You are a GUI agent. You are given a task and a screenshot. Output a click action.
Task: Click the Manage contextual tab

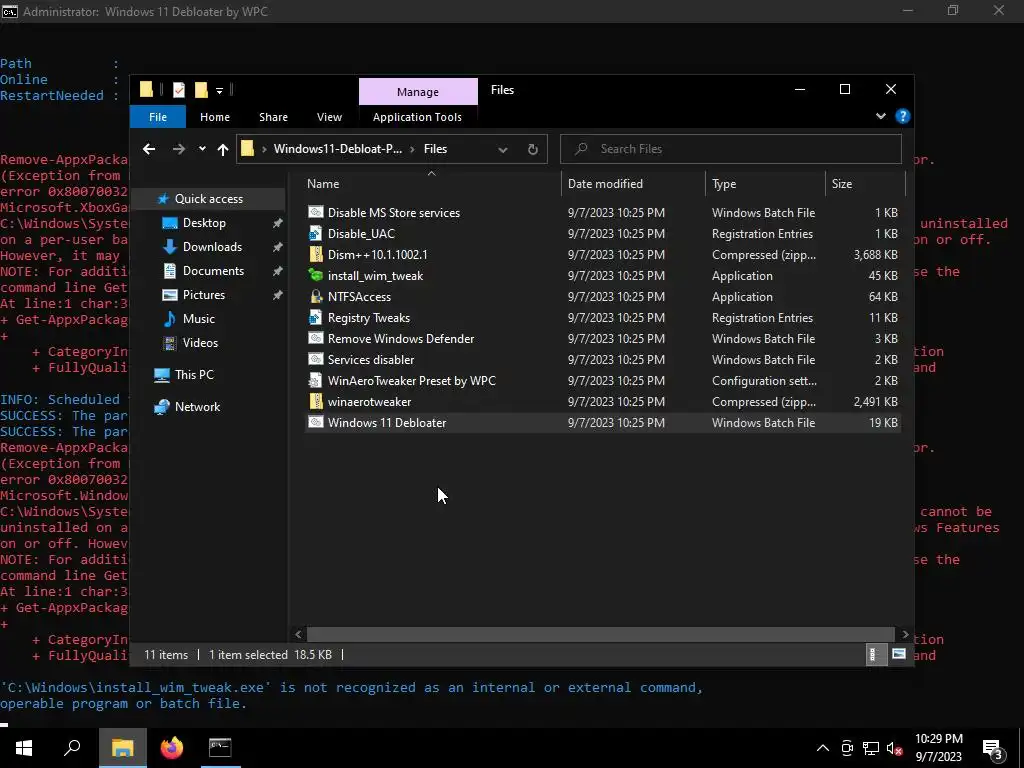point(418,92)
